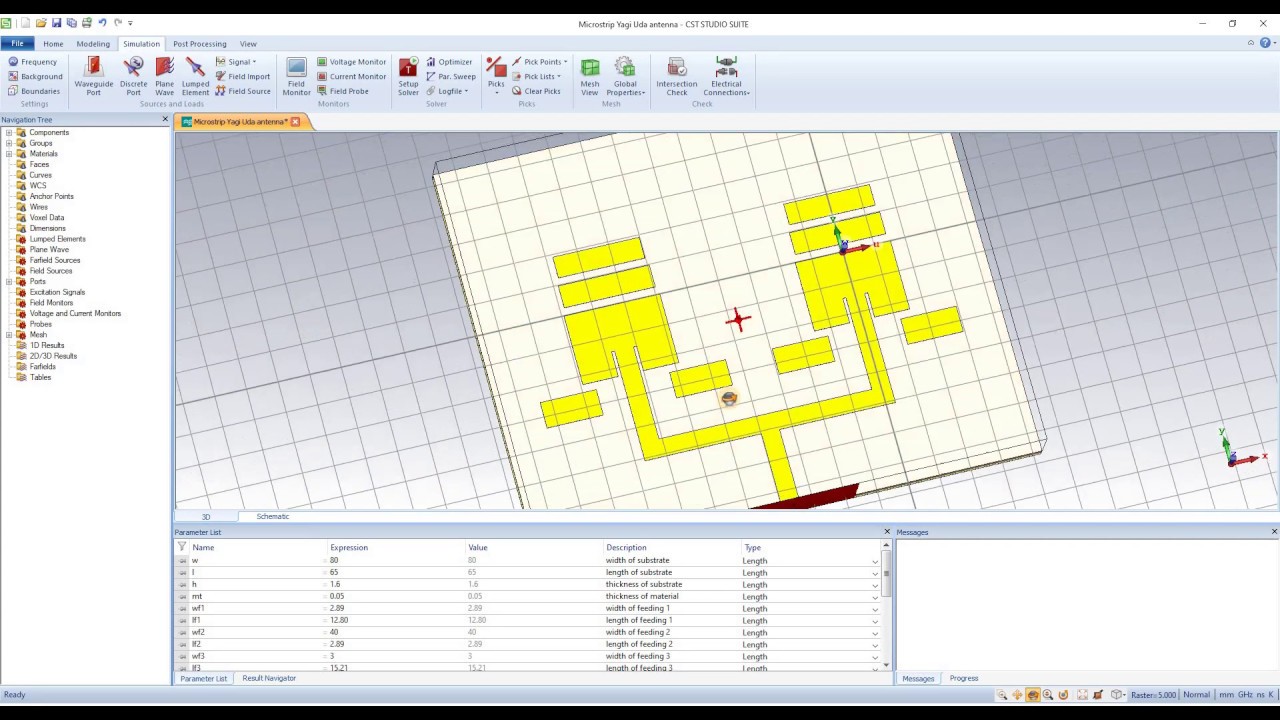1280x720 pixels.
Task: Select the Discrete Port tool
Action: (133, 76)
